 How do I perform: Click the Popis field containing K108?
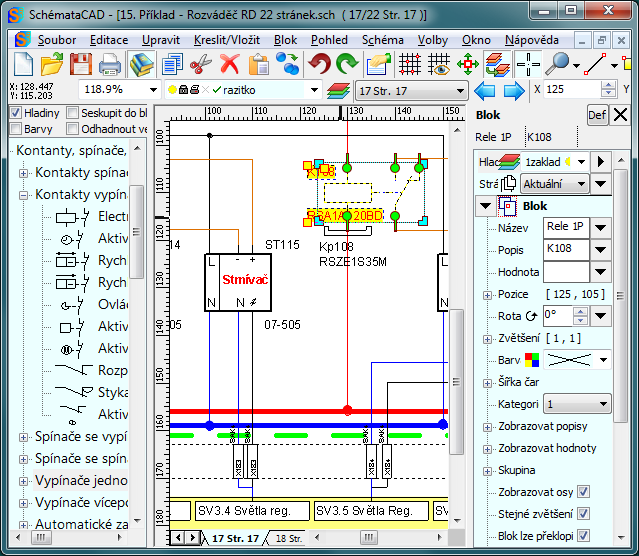click(566, 249)
